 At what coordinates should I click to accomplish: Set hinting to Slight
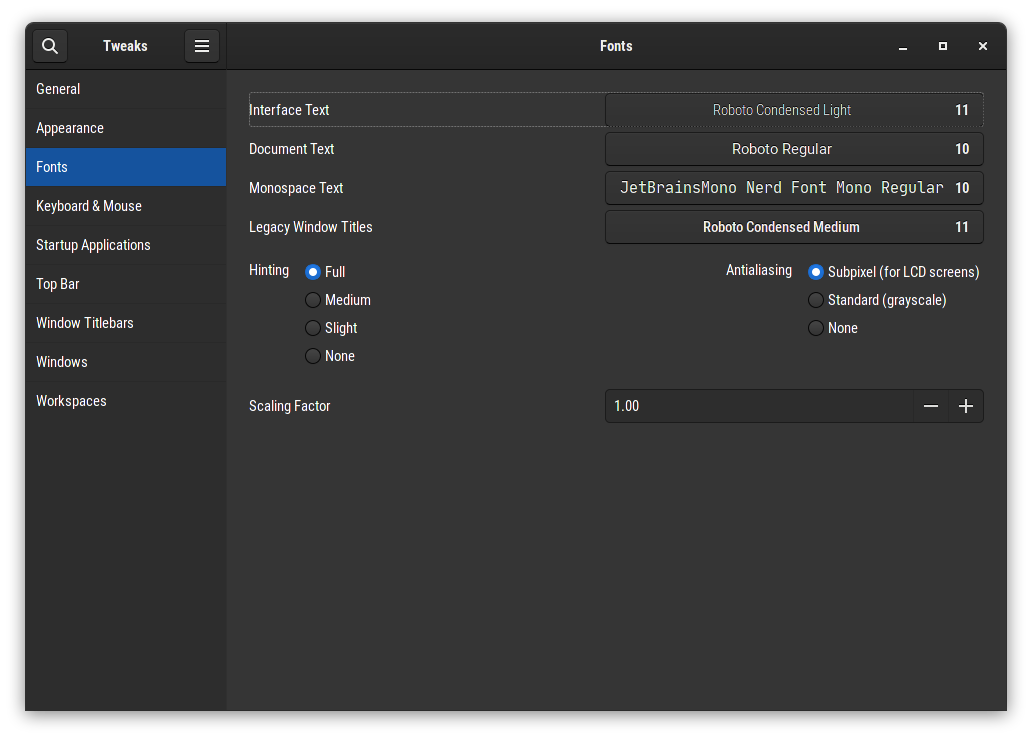click(x=313, y=328)
